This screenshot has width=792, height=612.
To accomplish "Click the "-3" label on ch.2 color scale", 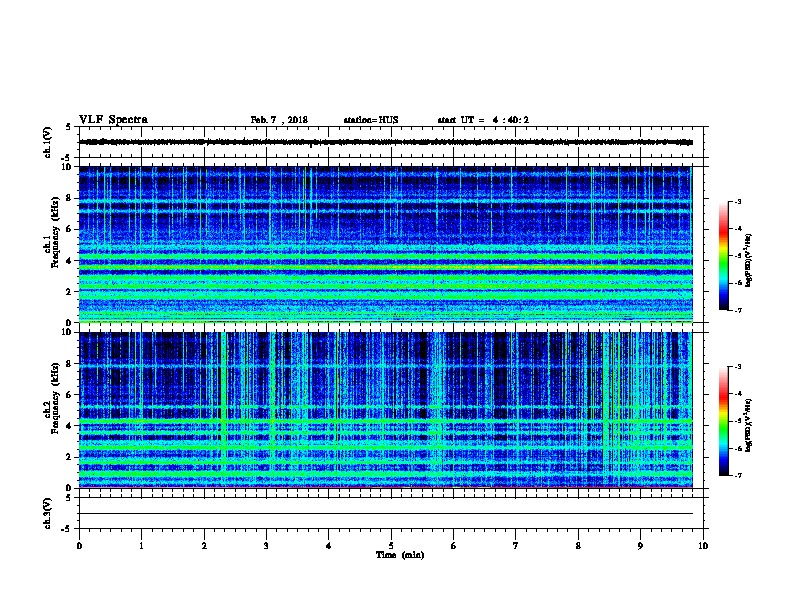I will [x=737, y=367].
